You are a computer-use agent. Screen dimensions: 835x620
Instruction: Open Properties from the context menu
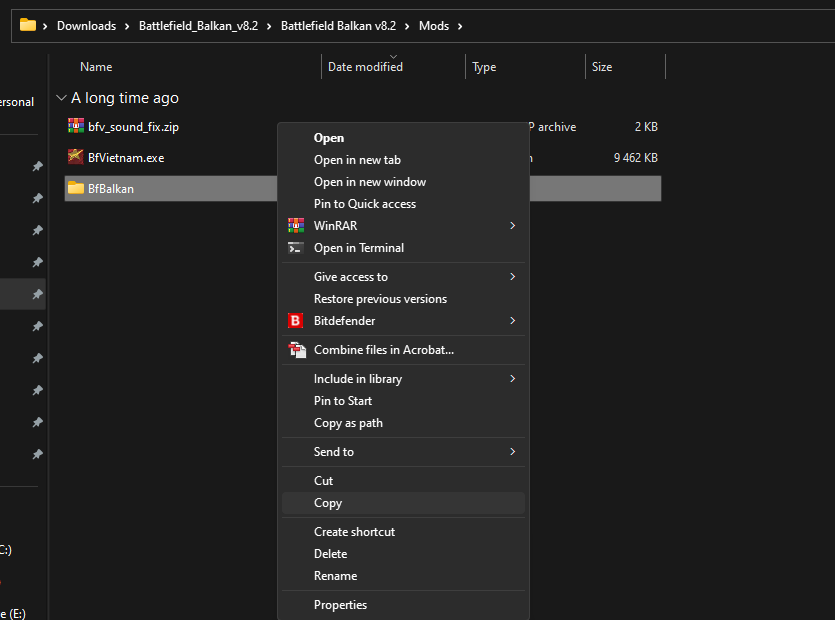tap(340, 605)
